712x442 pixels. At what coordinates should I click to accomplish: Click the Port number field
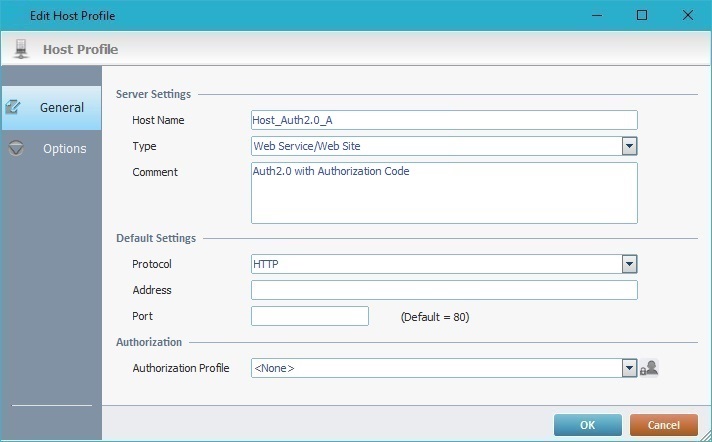[310, 316]
